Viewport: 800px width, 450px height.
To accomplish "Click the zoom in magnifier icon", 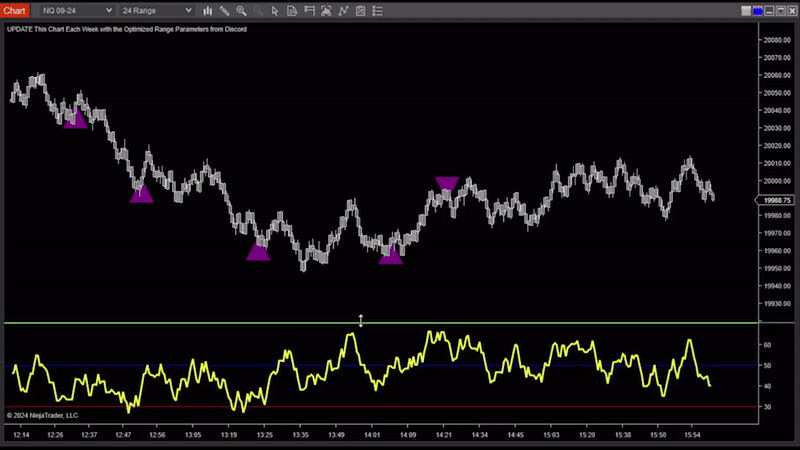I will pos(242,10).
